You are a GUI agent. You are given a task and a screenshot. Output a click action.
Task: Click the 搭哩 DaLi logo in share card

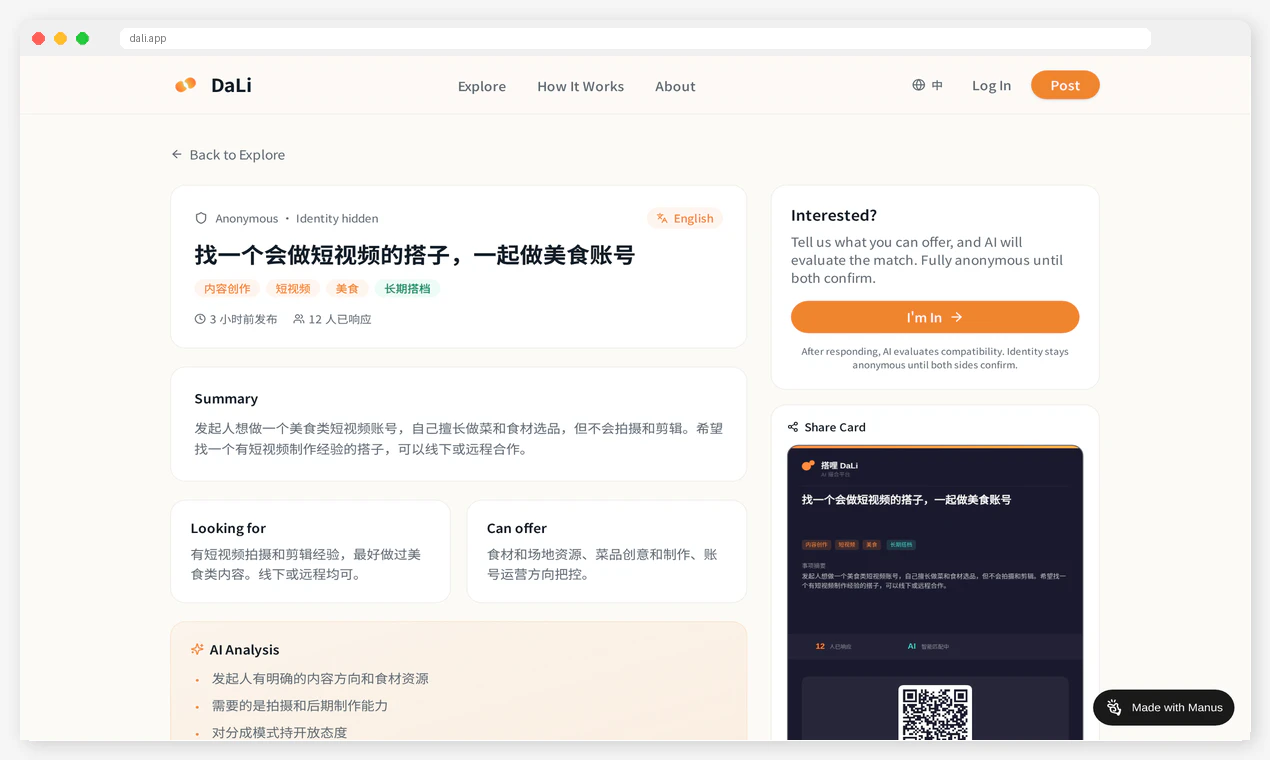(830, 466)
